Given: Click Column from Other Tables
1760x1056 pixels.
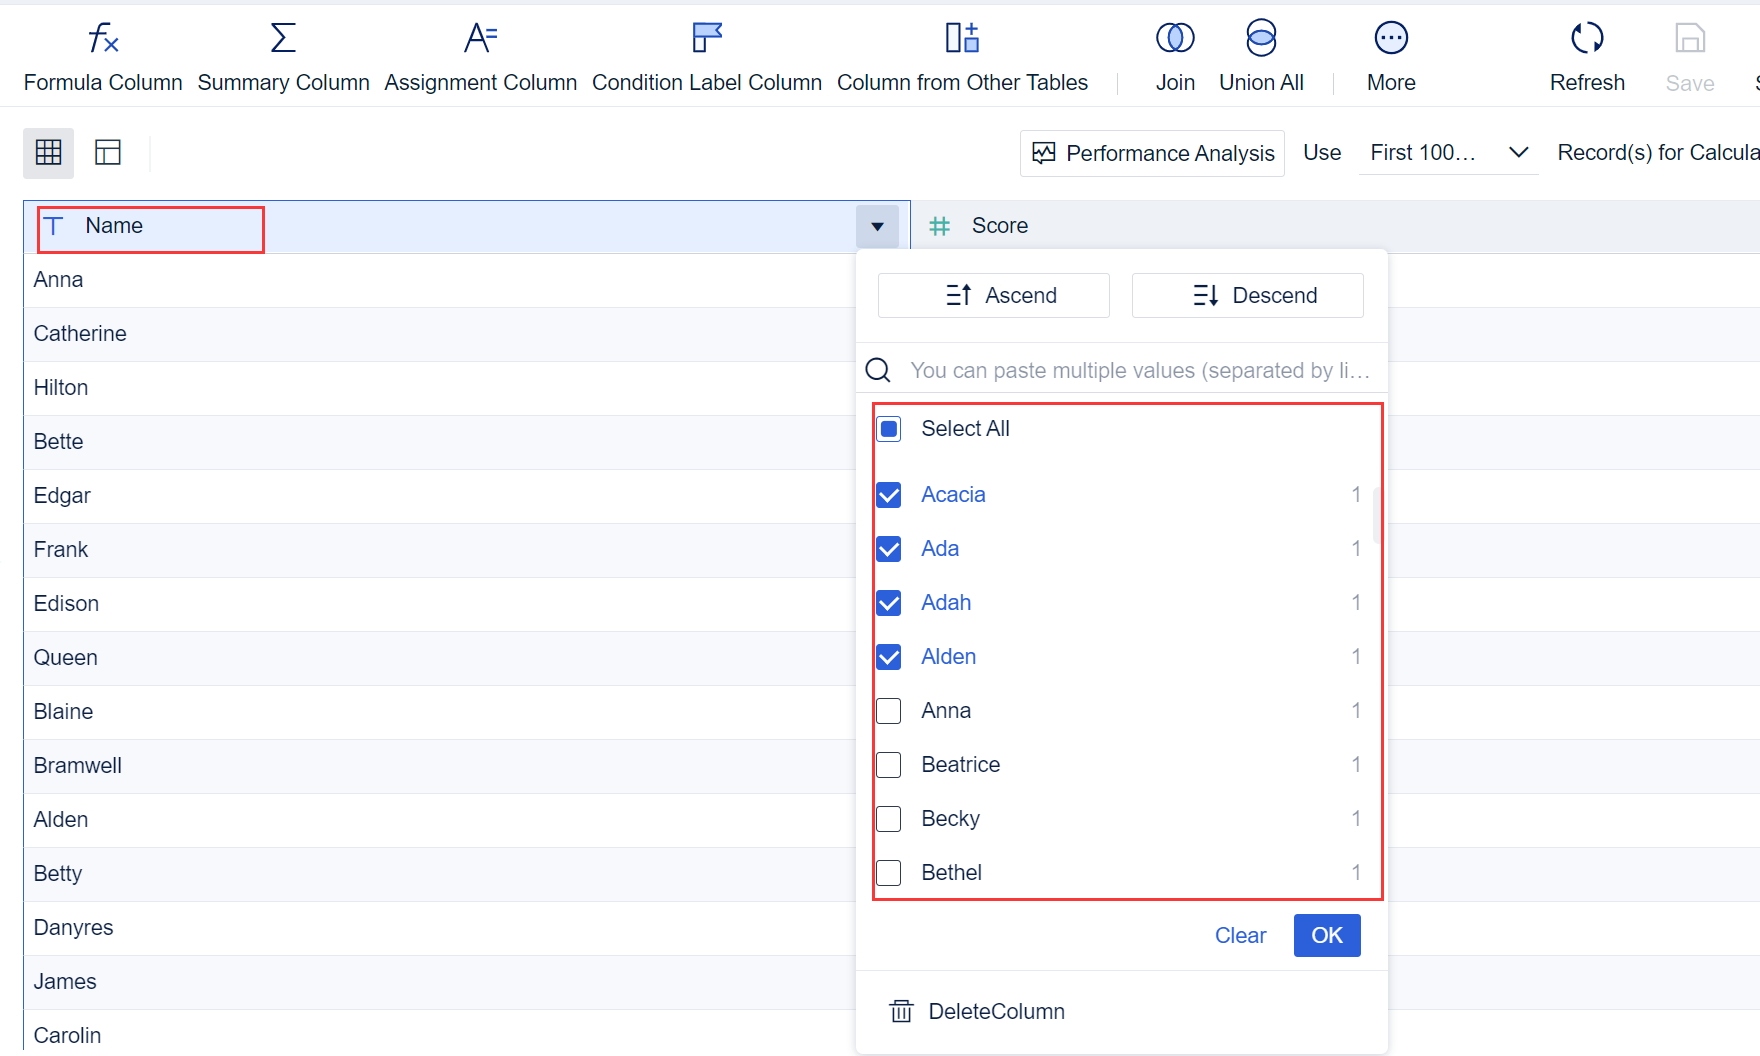Looking at the screenshot, I should point(962,55).
